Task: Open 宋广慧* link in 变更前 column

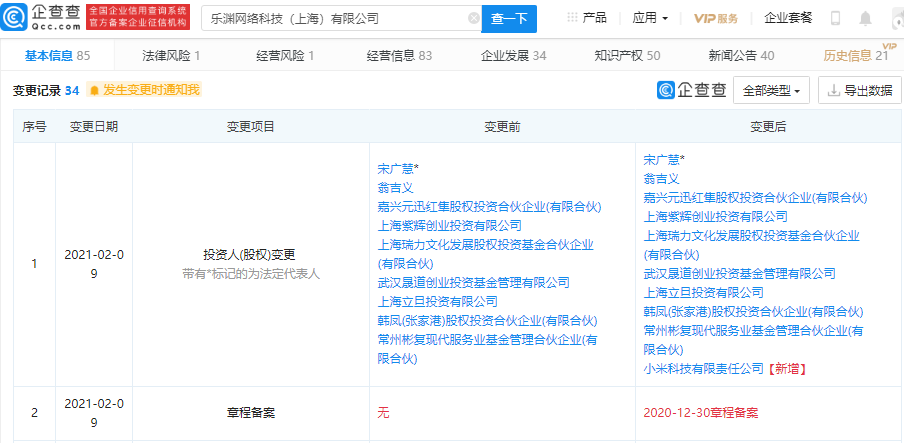Action: click(398, 168)
